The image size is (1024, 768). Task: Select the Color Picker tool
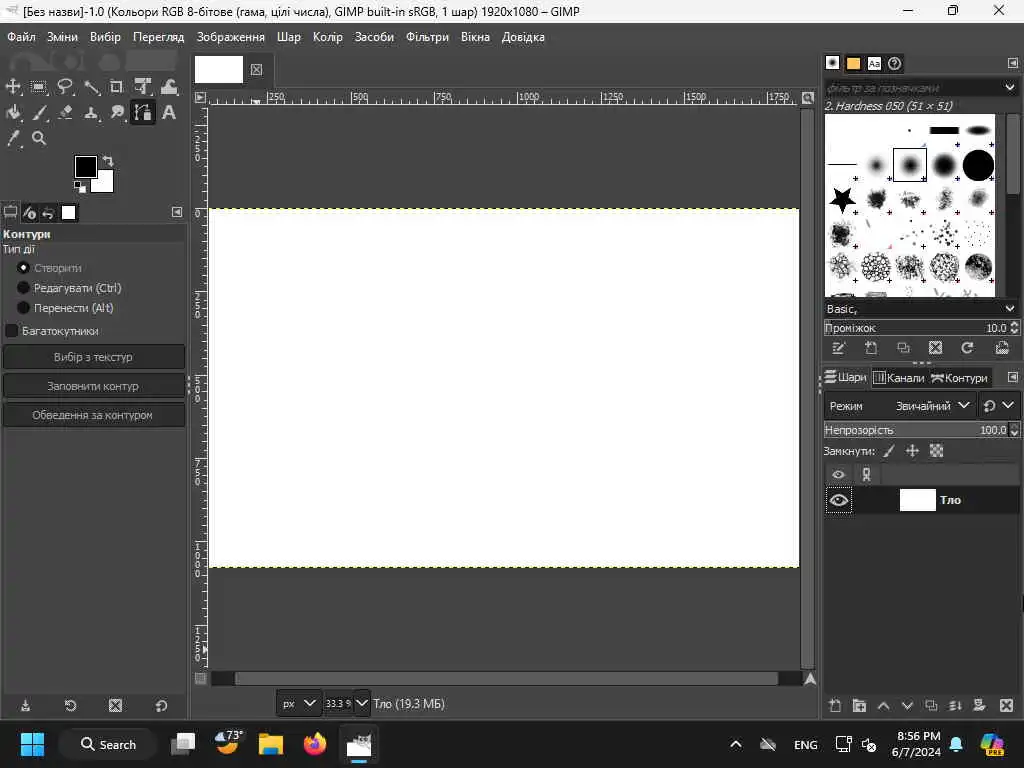point(13,138)
